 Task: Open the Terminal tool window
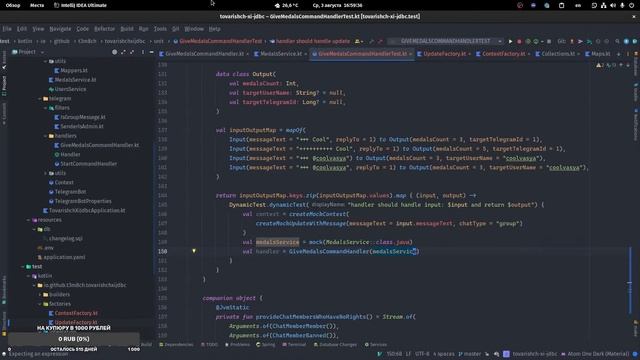point(294,344)
